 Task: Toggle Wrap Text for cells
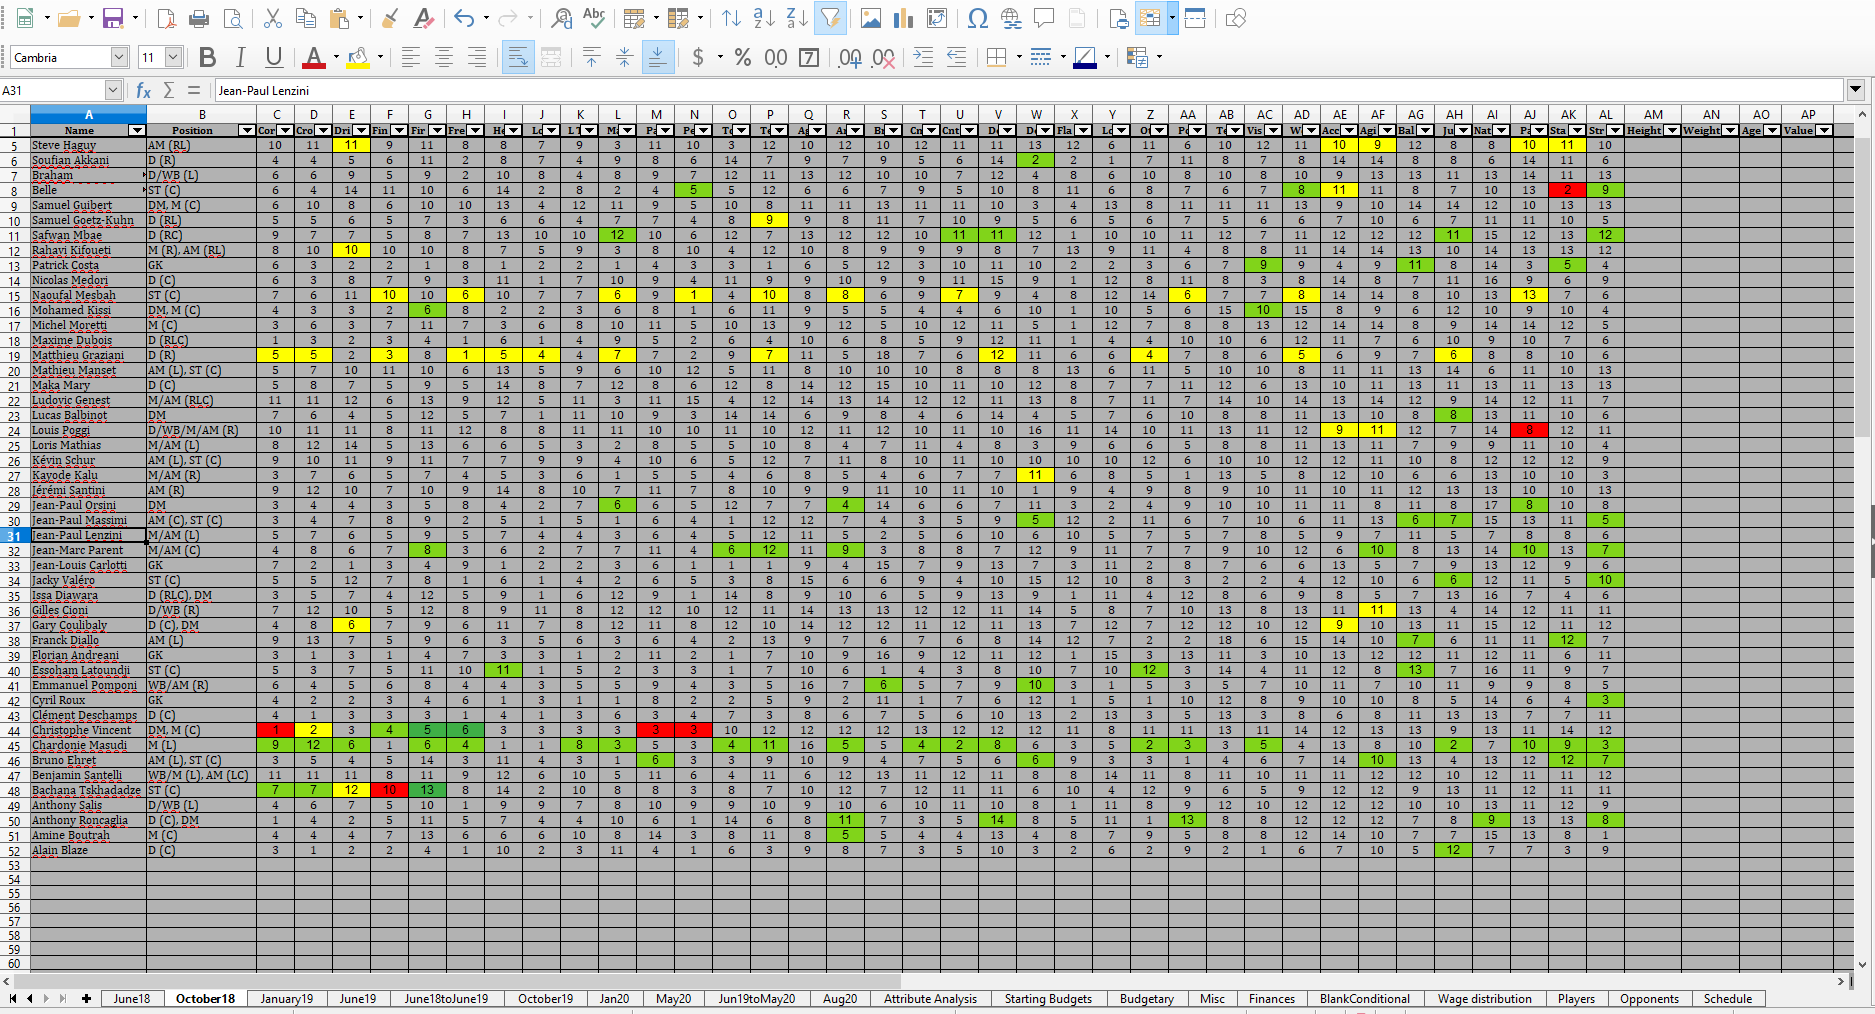pos(517,58)
